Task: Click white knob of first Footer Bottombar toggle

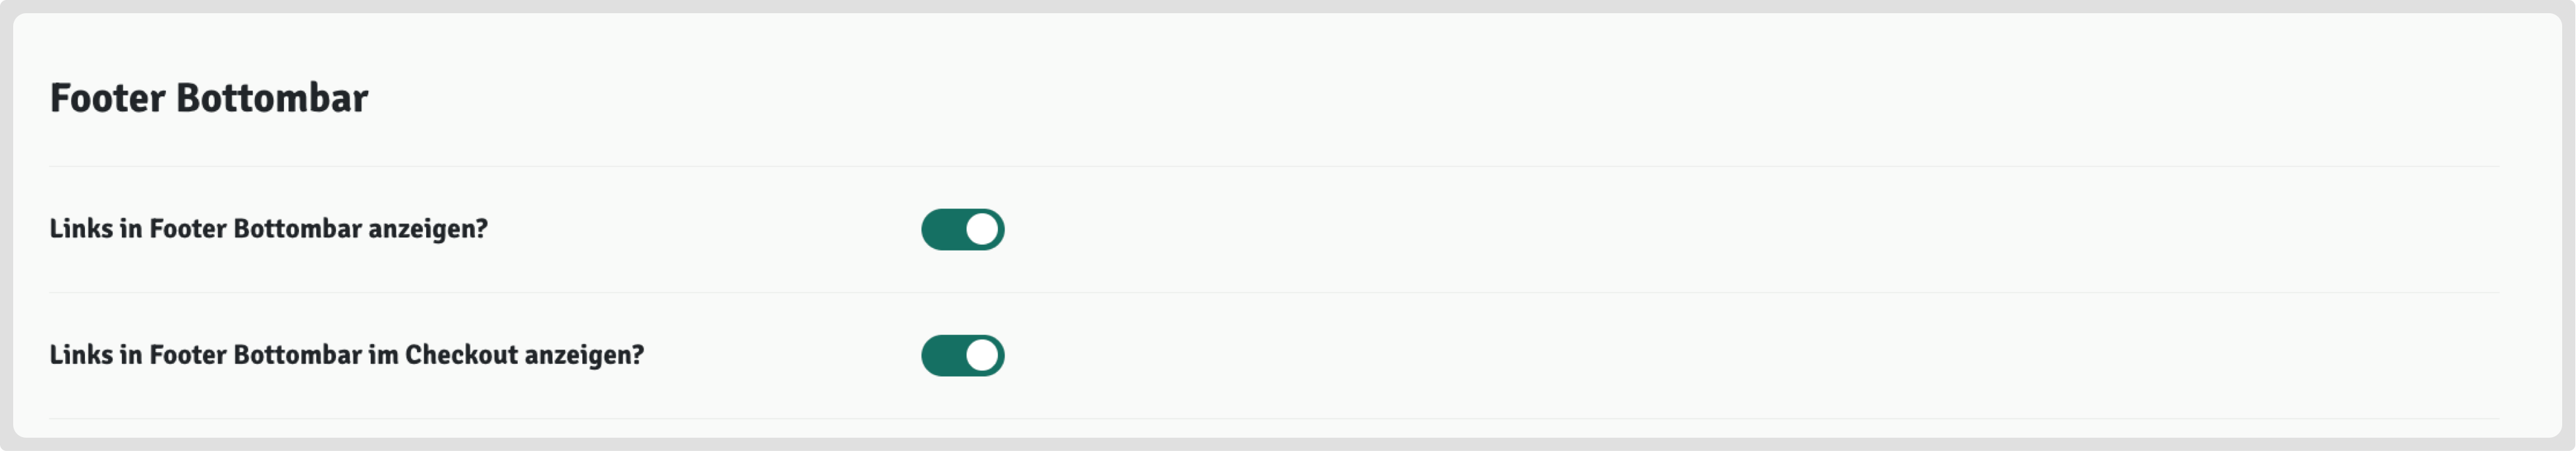Action: click(982, 229)
